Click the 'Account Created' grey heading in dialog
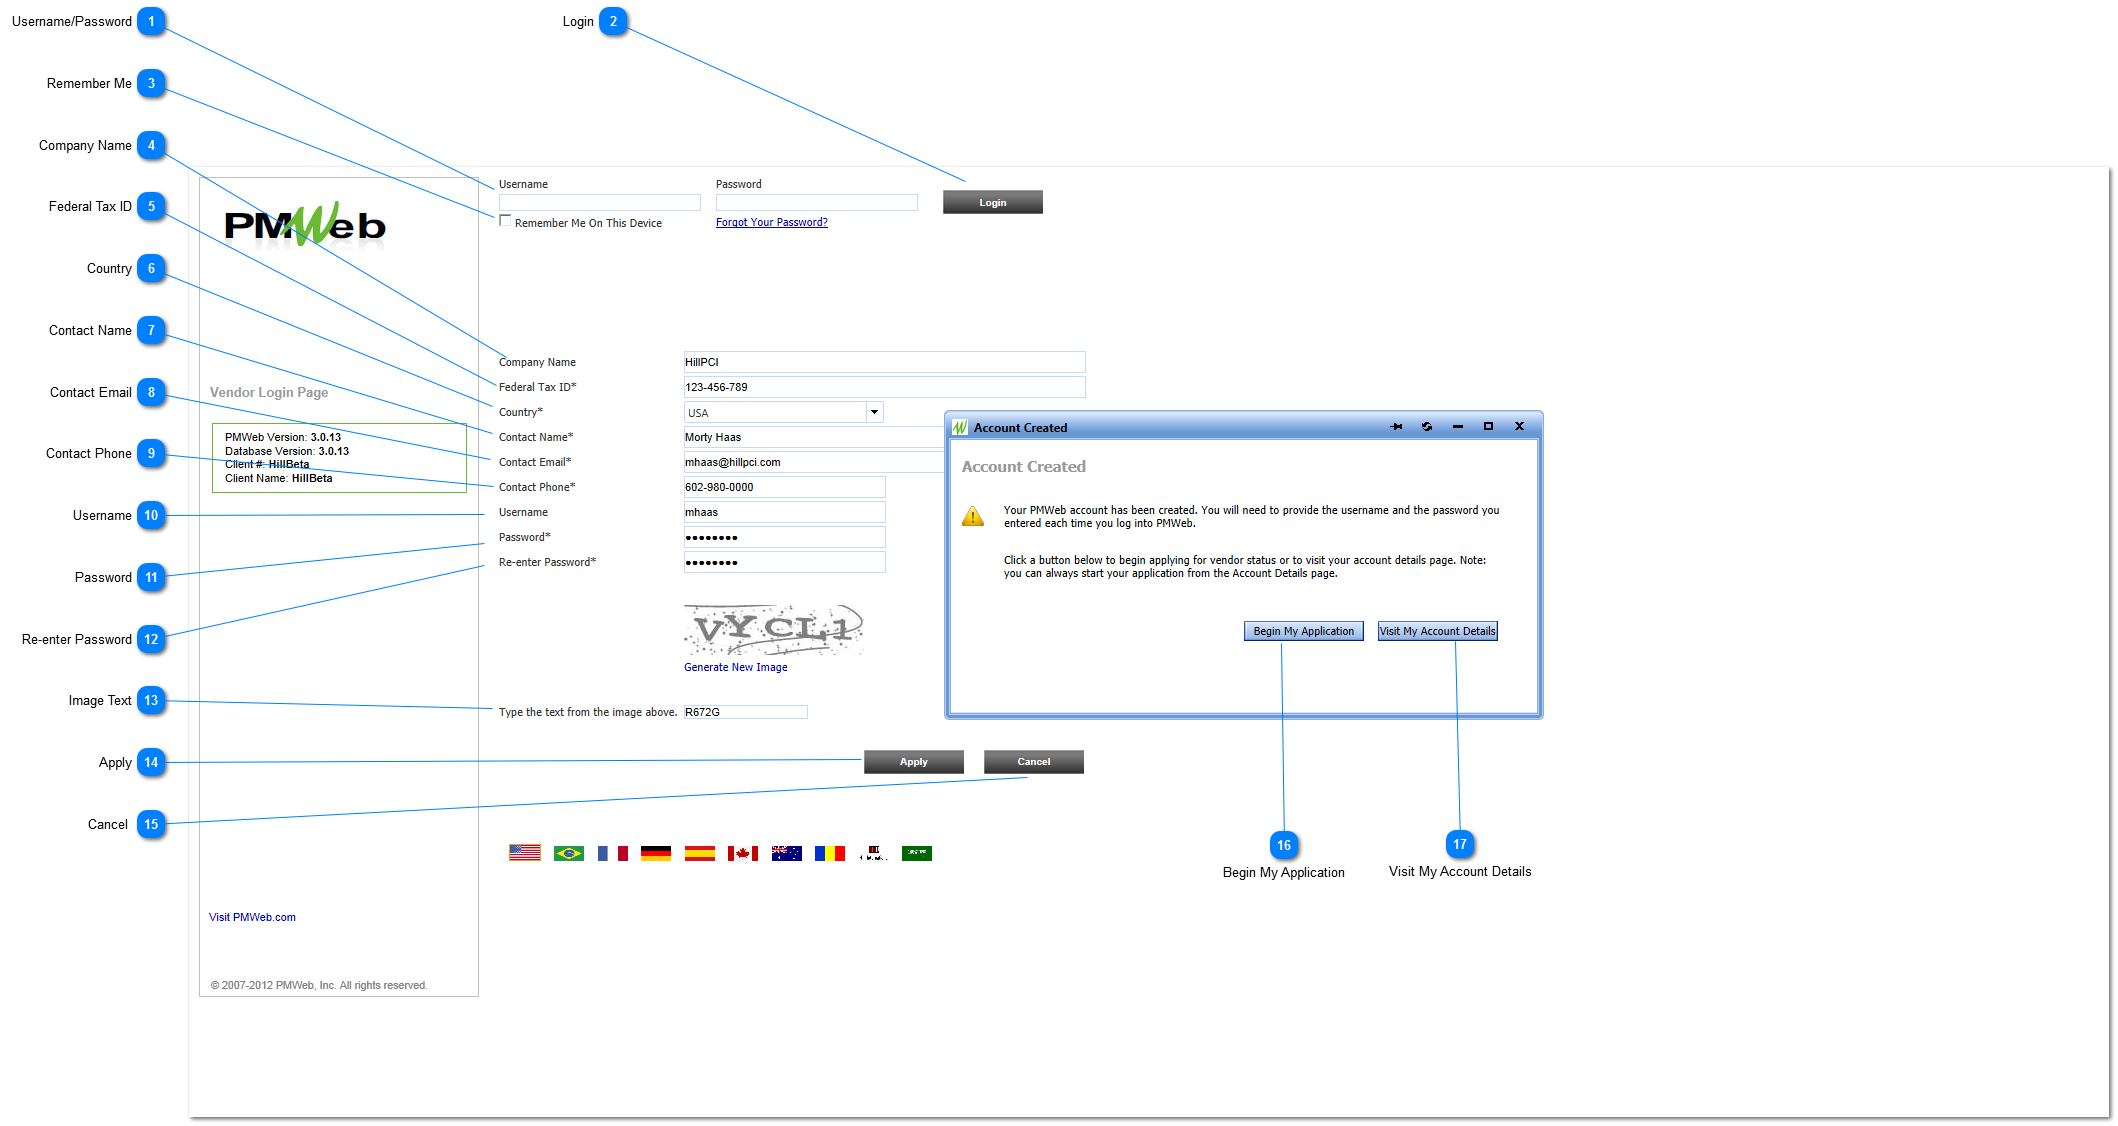2118x1126 pixels. coord(1024,466)
